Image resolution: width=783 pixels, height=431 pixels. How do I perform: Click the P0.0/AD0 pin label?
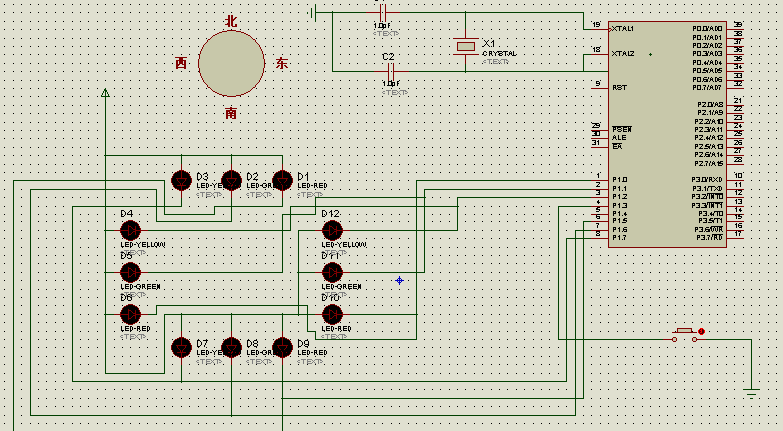707,29
